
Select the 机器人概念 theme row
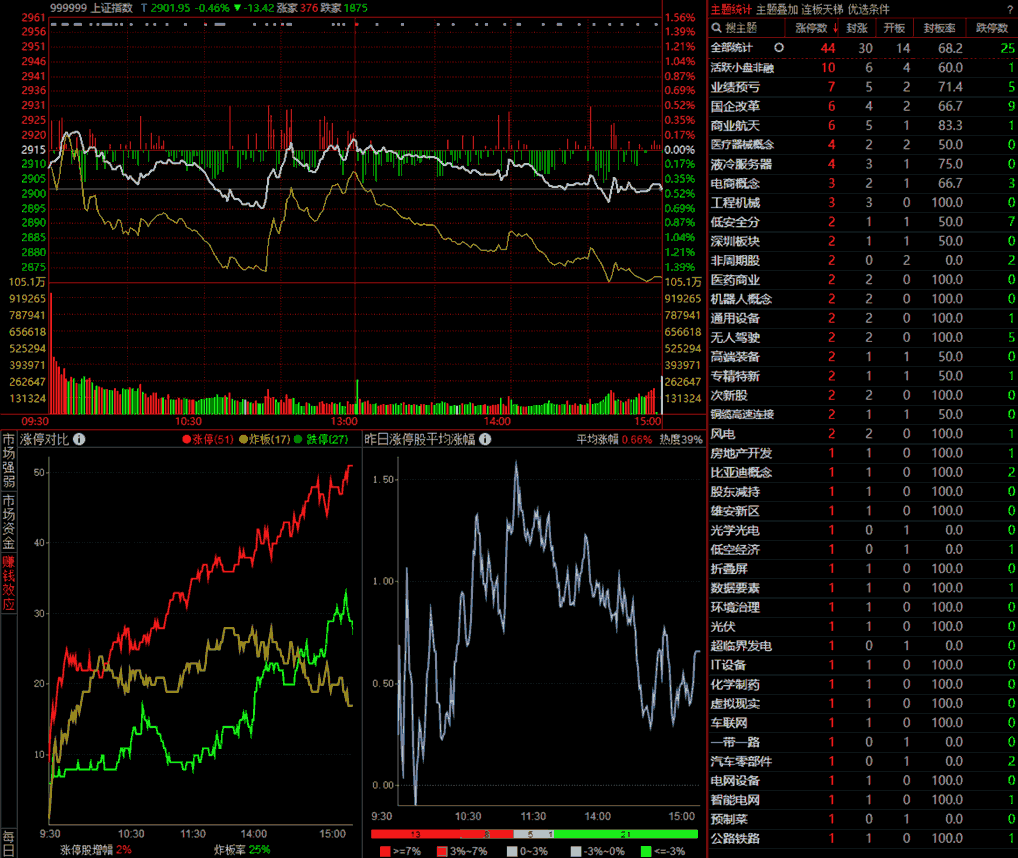pyautogui.click(x=863, y=299)
